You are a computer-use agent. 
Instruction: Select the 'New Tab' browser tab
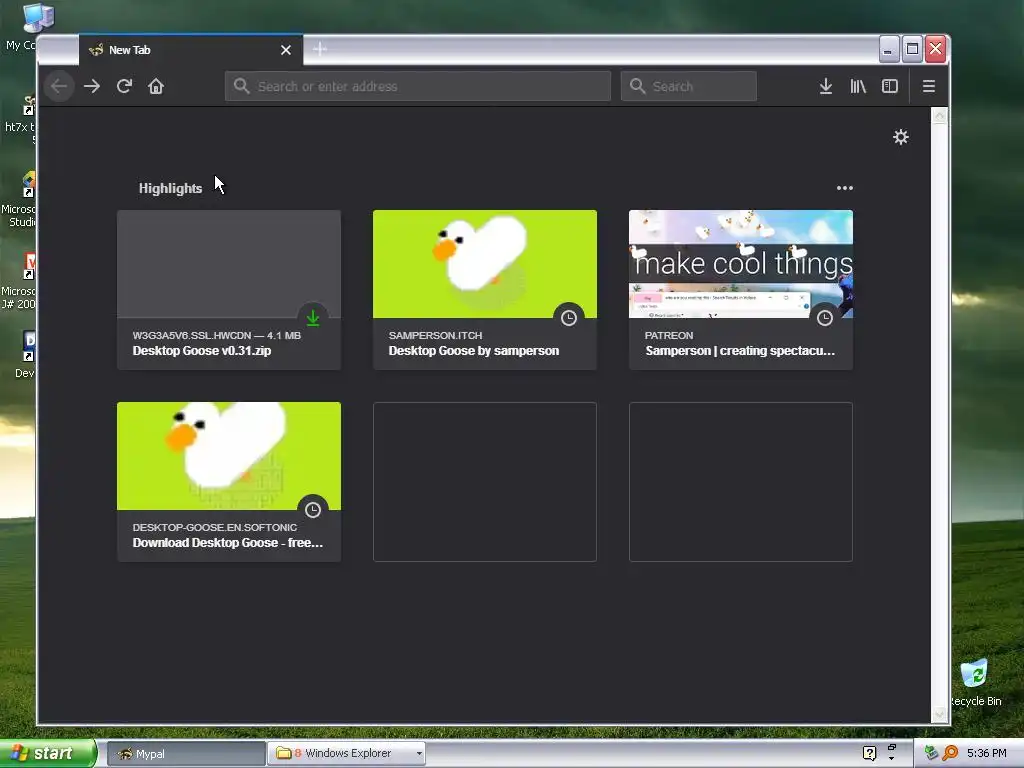pyautogui.click(x=191, y=50)
